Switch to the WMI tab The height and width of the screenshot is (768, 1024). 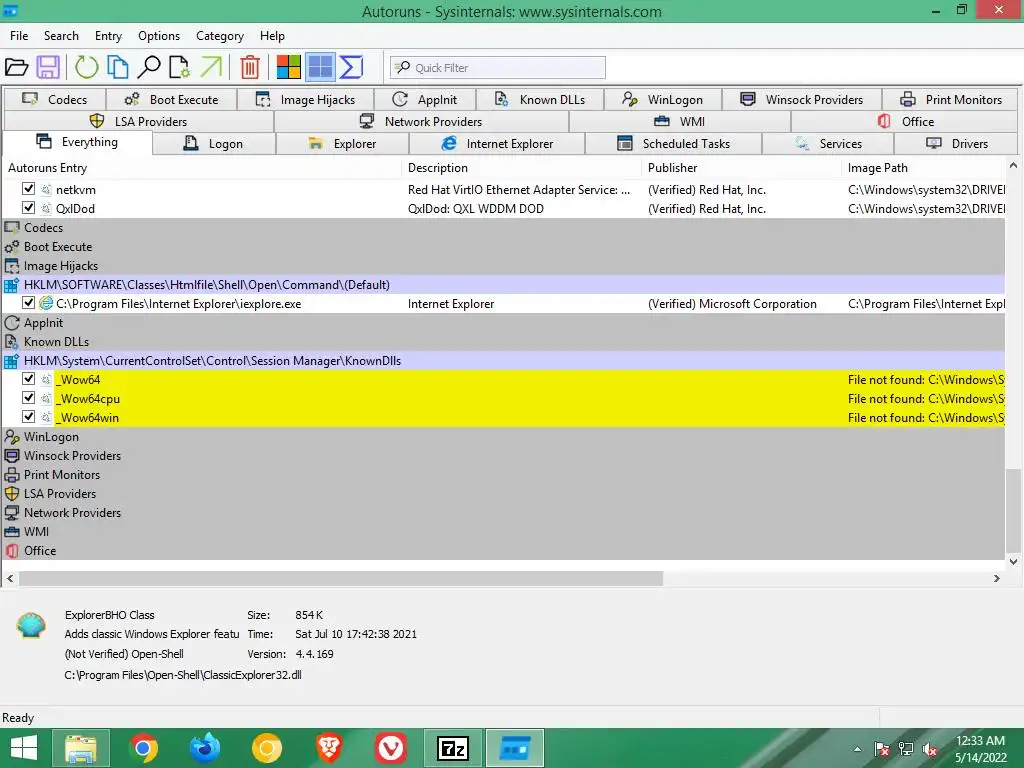tap(680, 121)
